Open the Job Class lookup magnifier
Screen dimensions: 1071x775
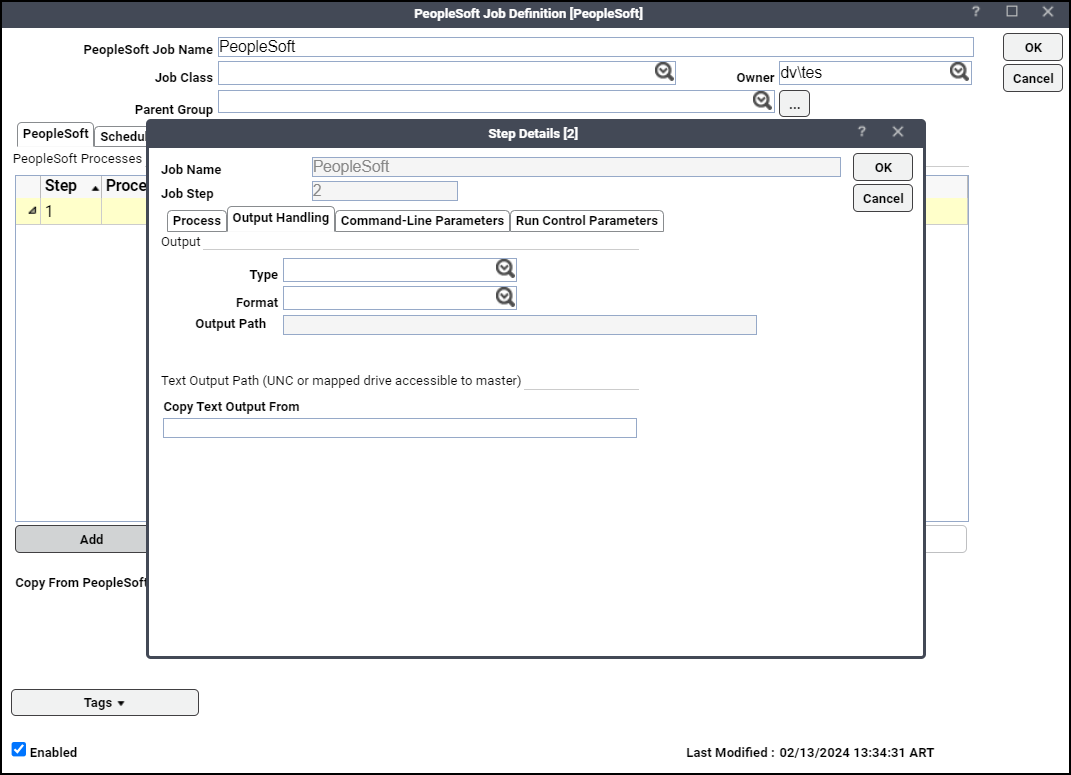[x=664, y=71]
